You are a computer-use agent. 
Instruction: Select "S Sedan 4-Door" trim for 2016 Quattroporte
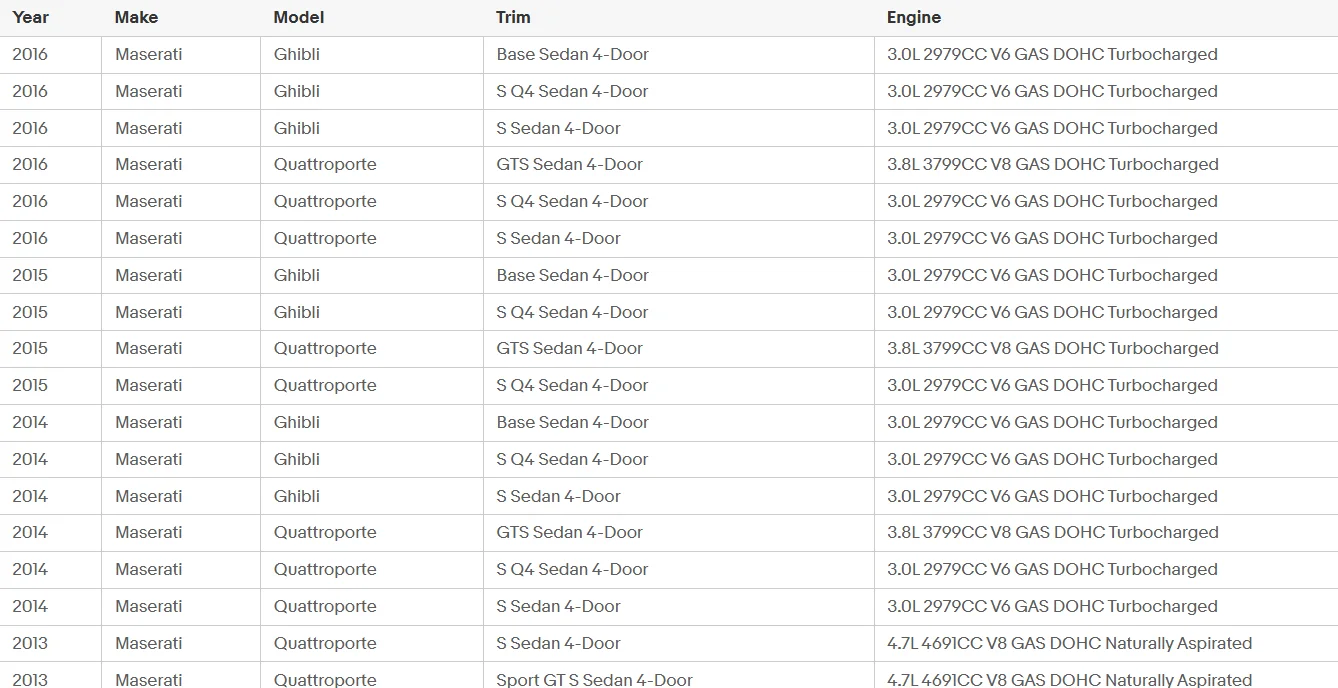[x=559, y=238]
